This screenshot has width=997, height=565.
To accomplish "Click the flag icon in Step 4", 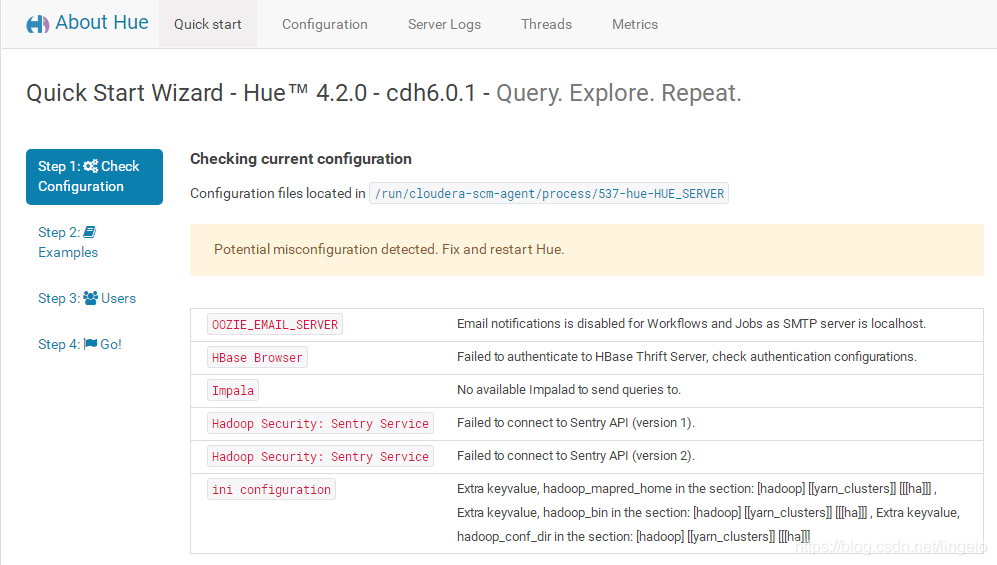I will pos(90,344).
